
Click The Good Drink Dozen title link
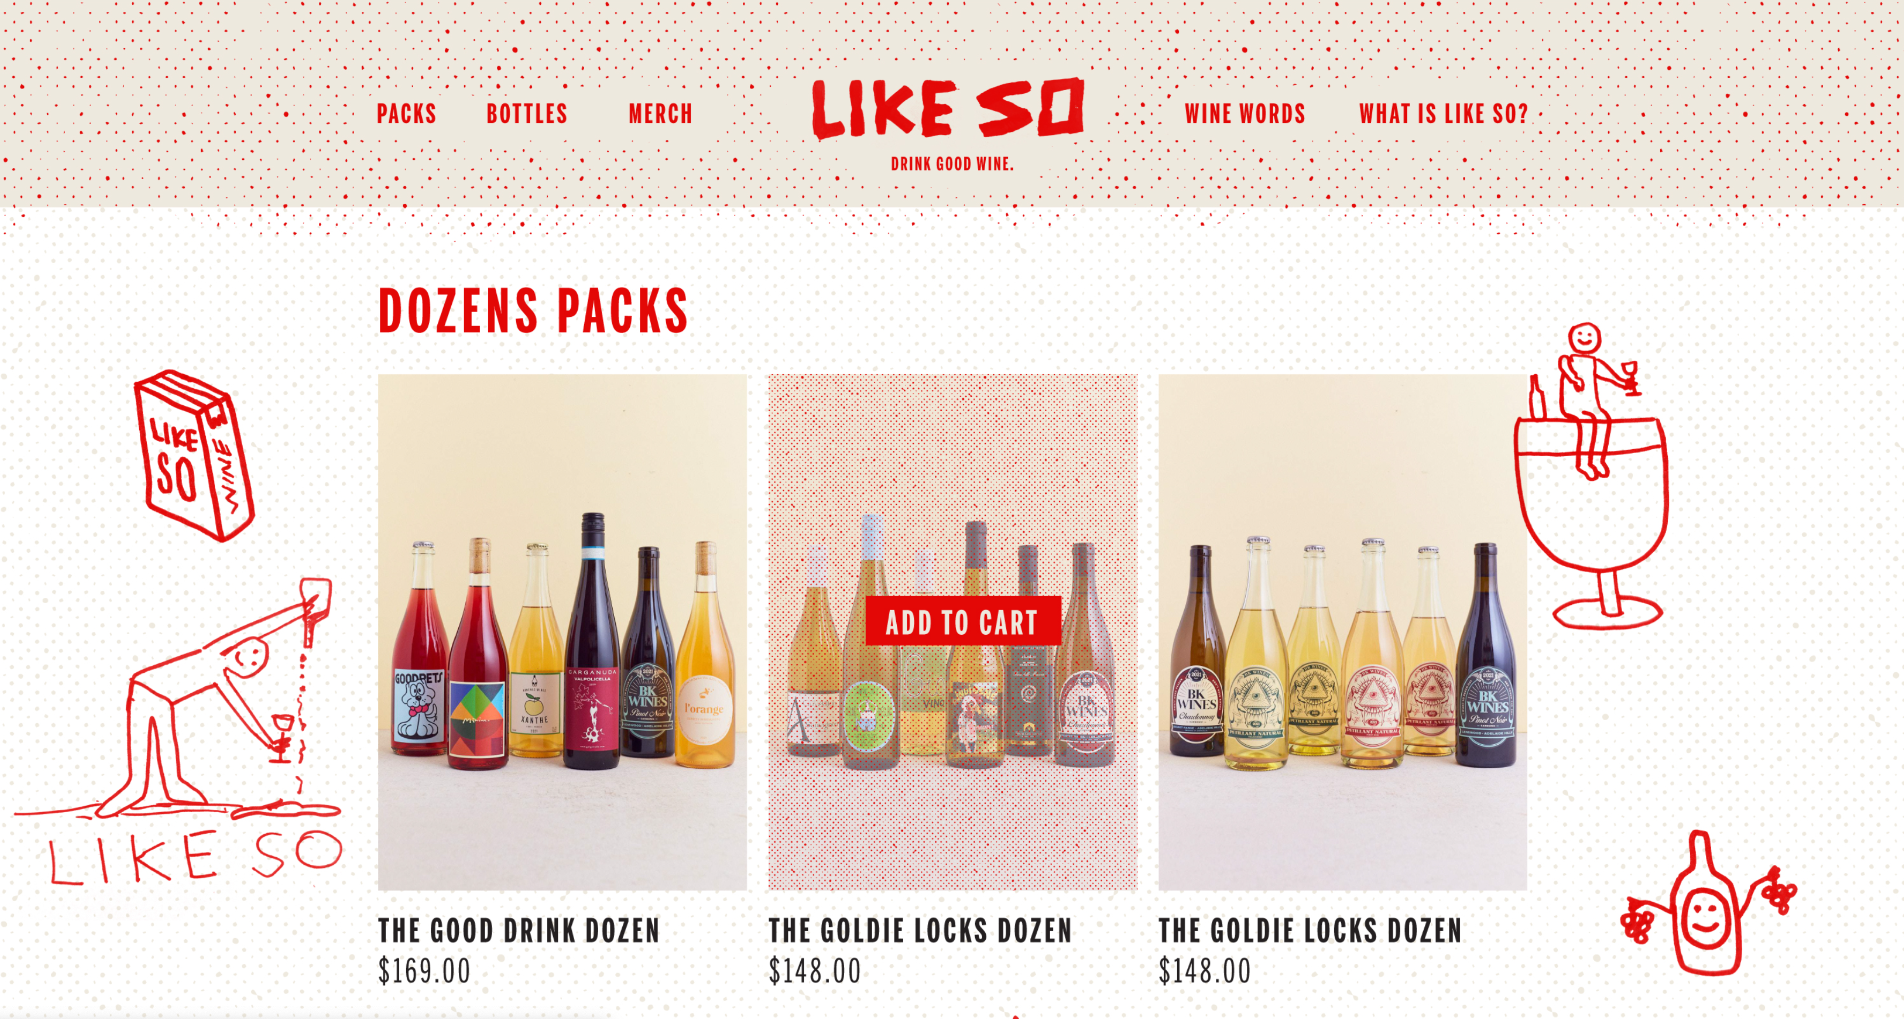519,931
